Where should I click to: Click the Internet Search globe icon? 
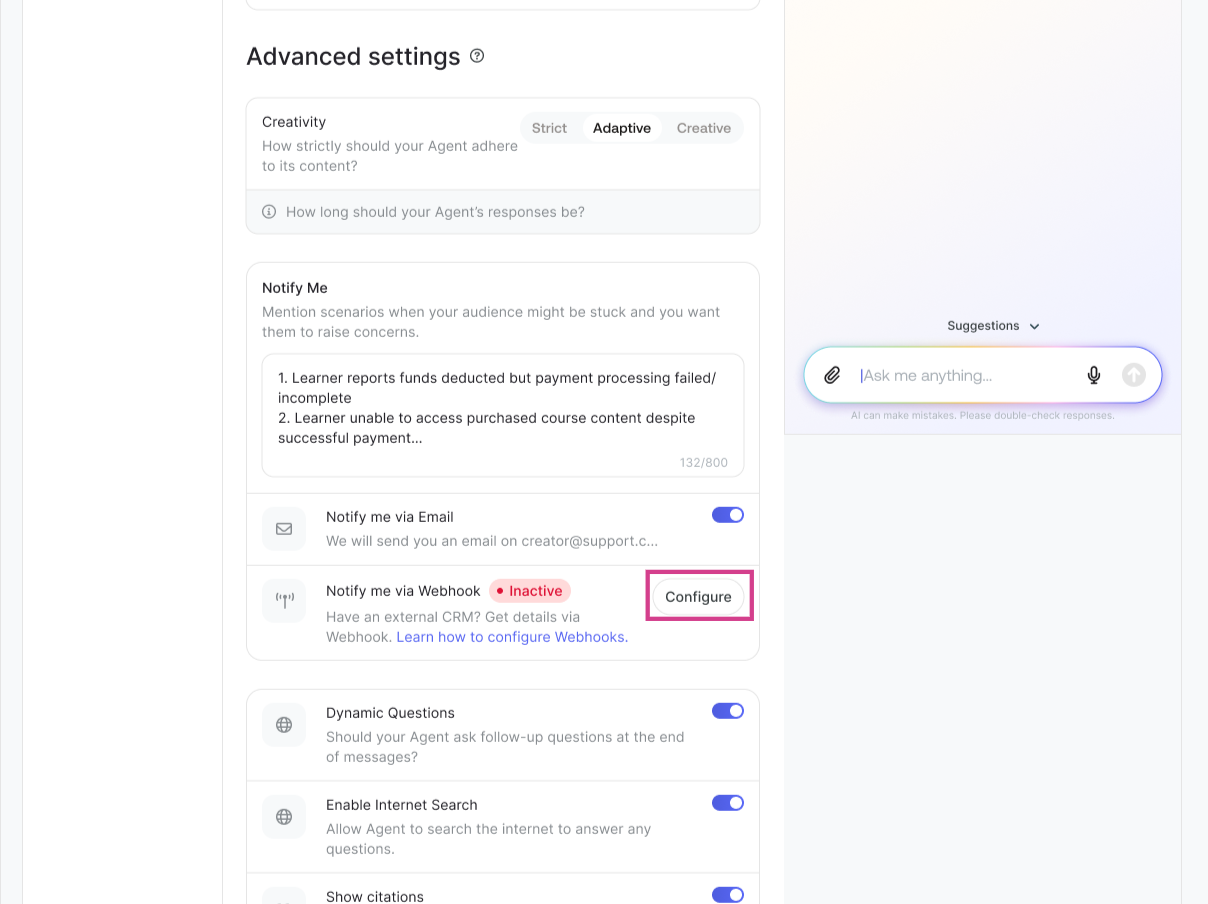(x=284, y=816)
